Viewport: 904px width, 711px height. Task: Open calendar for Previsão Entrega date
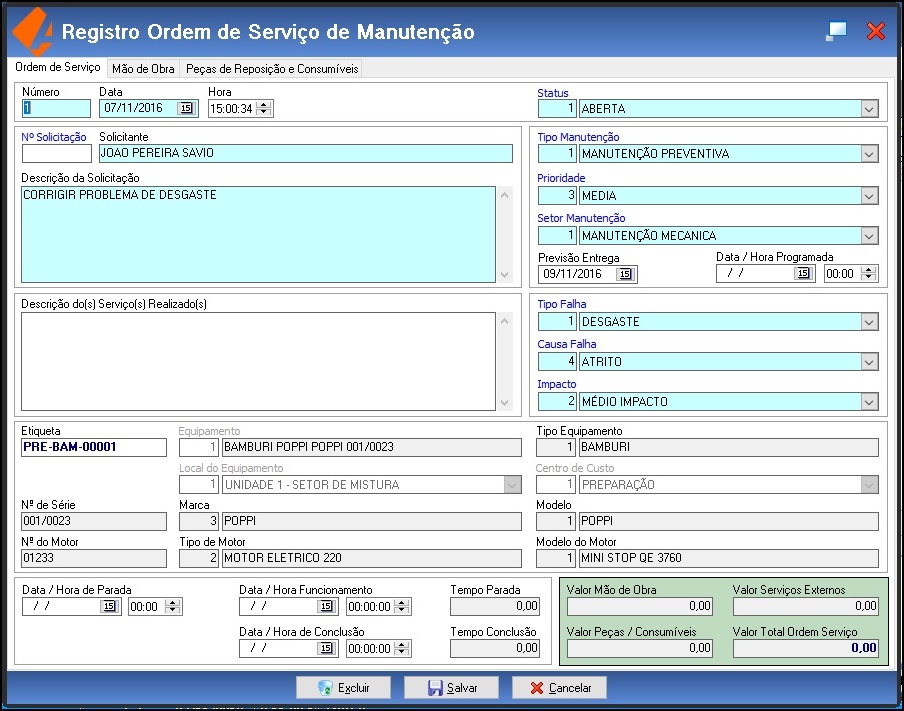pos(626,274)
